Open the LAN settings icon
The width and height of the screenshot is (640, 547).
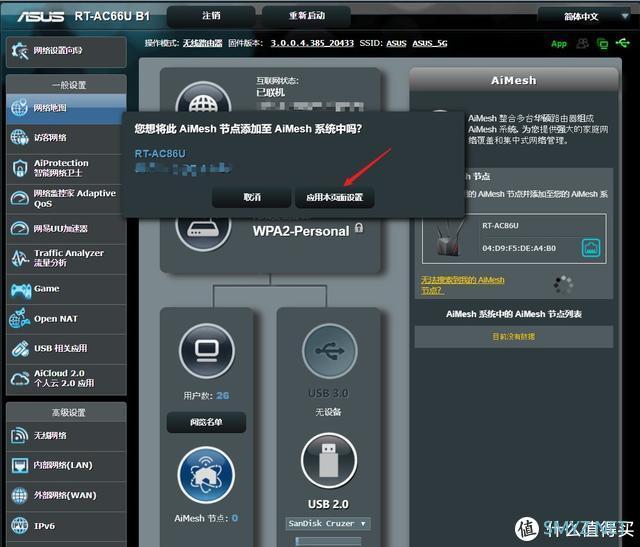pos(19,465)
